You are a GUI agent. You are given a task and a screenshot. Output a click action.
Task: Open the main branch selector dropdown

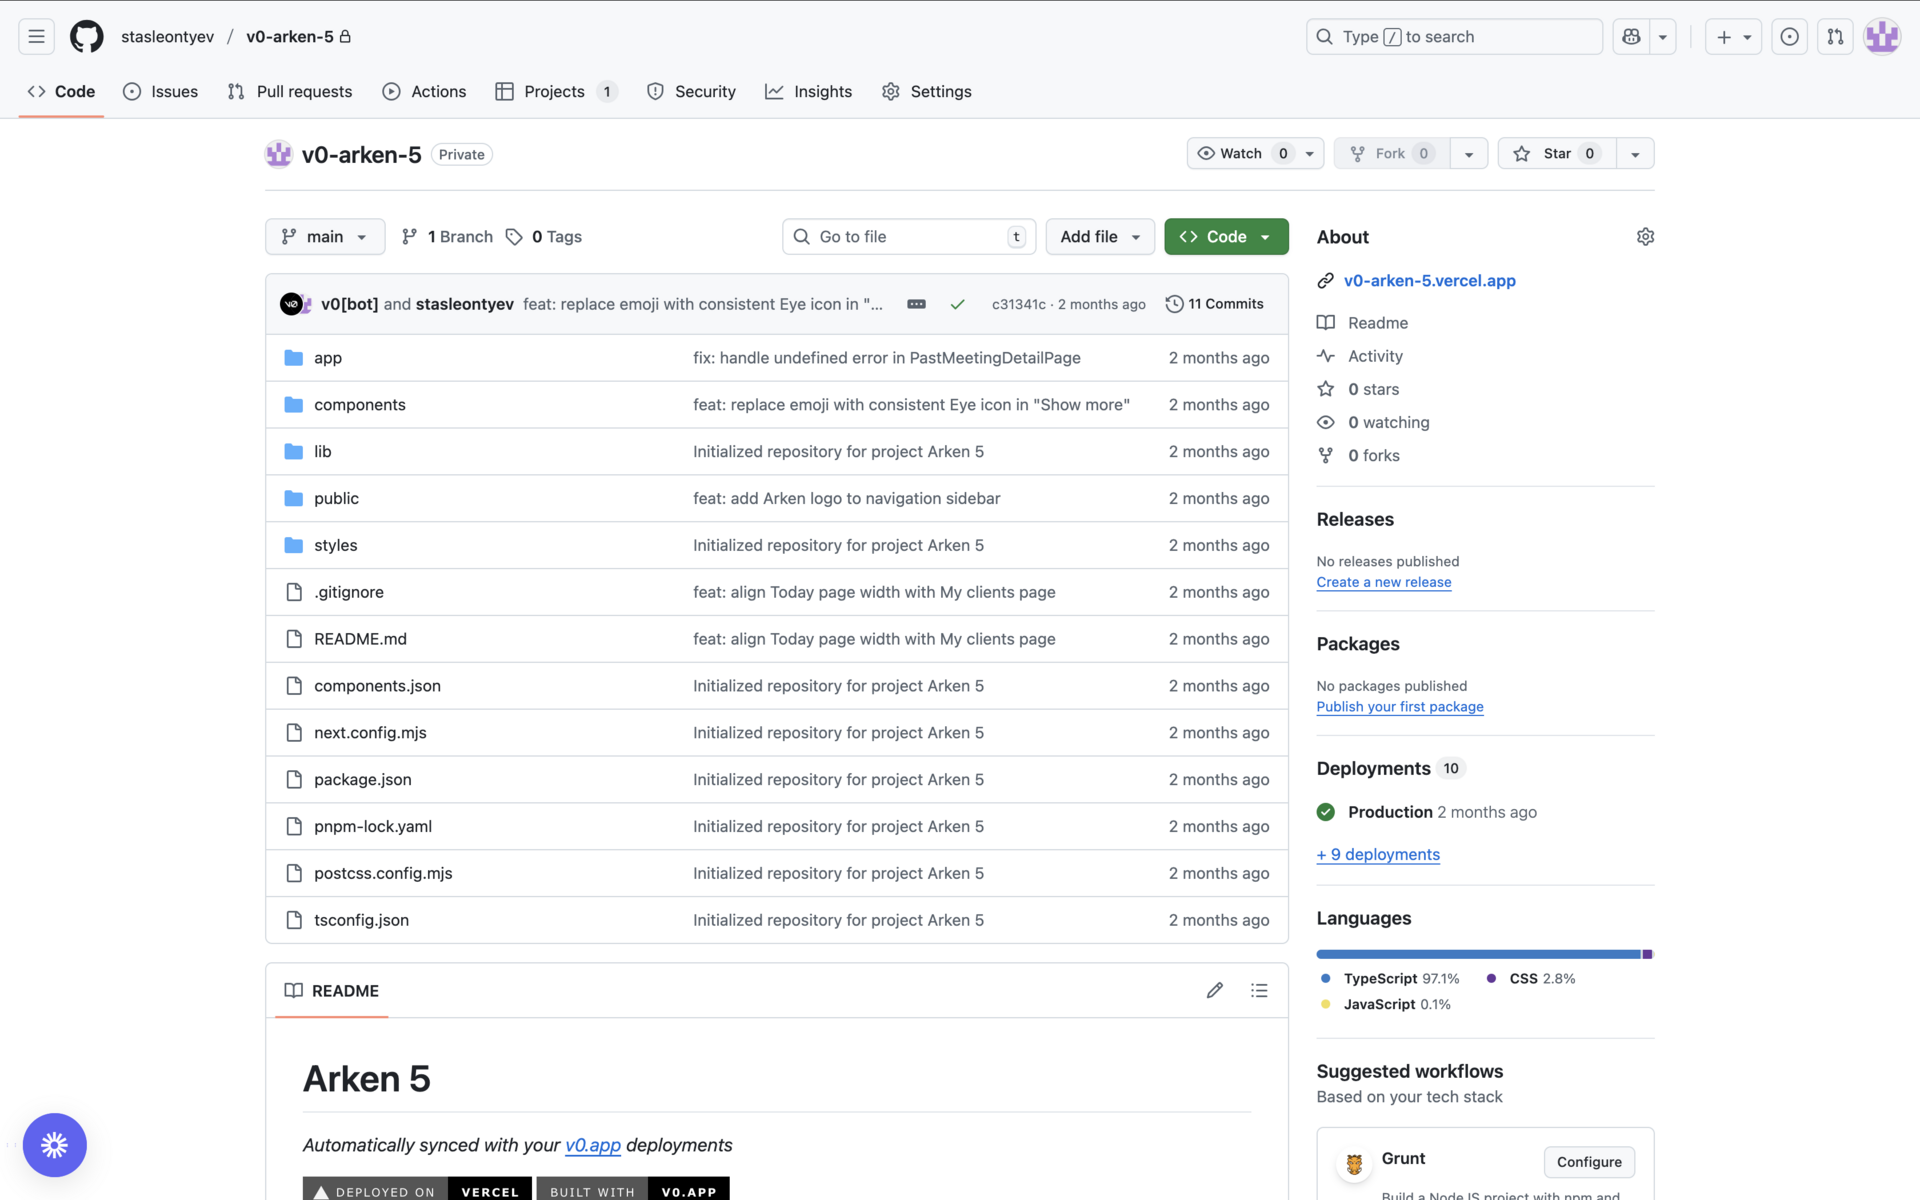(x=325, y=237)
